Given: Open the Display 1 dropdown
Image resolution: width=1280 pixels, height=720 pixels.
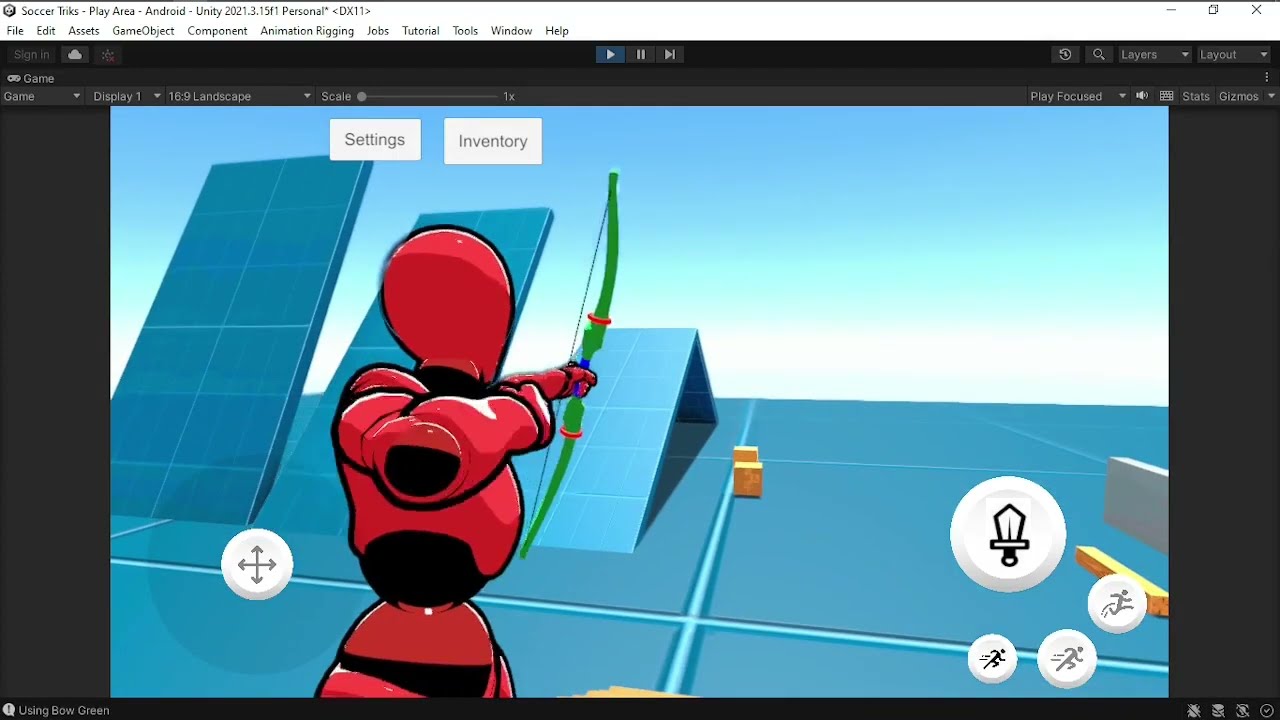Looking at the screenshot, I should 127,96.
